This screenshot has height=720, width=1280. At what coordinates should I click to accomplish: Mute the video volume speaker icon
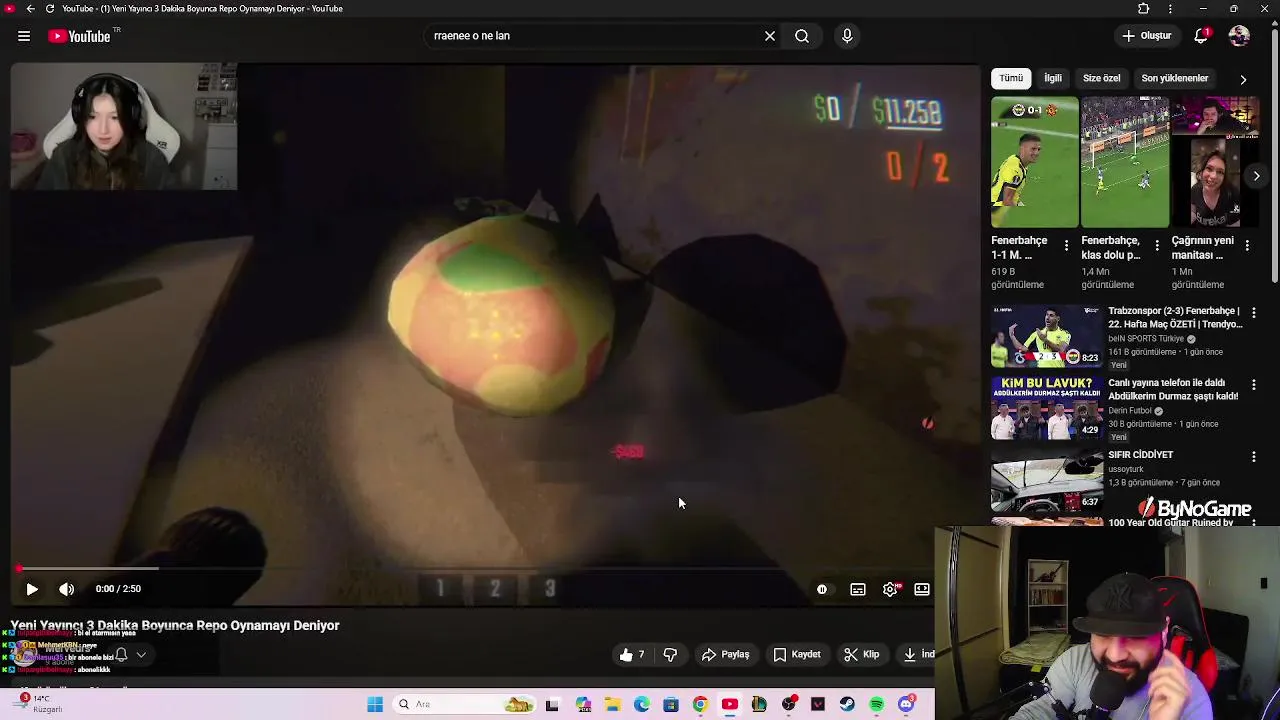tap(66, 589)
